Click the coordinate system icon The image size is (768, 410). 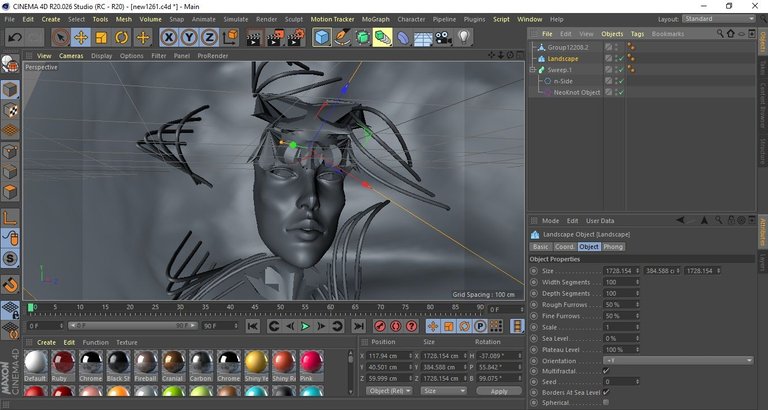click(230, 37)
